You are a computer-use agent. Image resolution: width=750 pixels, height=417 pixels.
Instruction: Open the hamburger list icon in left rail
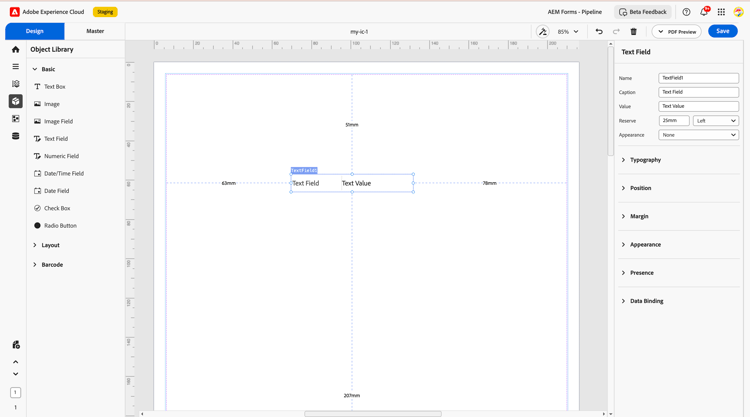coord(15,66)
